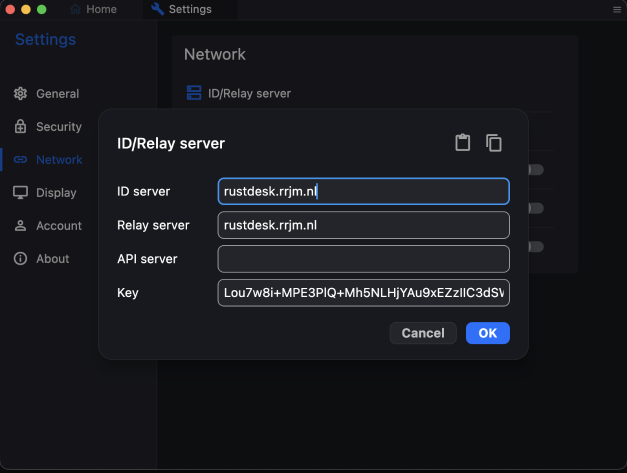Focus the ID server input field

363,191
